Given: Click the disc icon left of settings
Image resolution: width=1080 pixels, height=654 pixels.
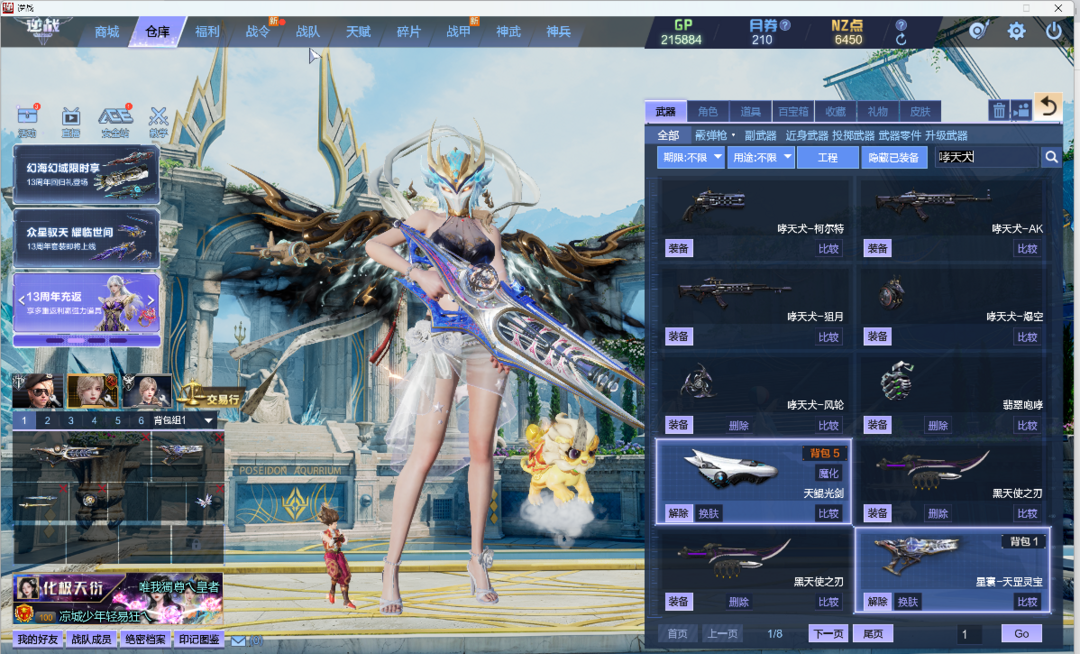Looking at the screenshot, I should coord(979,30).
